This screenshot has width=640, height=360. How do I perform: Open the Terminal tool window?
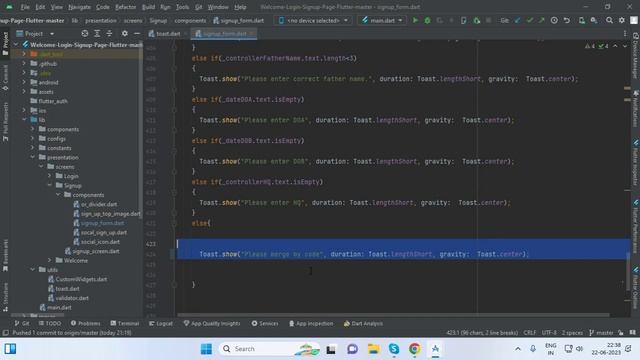tap(124, 323)
